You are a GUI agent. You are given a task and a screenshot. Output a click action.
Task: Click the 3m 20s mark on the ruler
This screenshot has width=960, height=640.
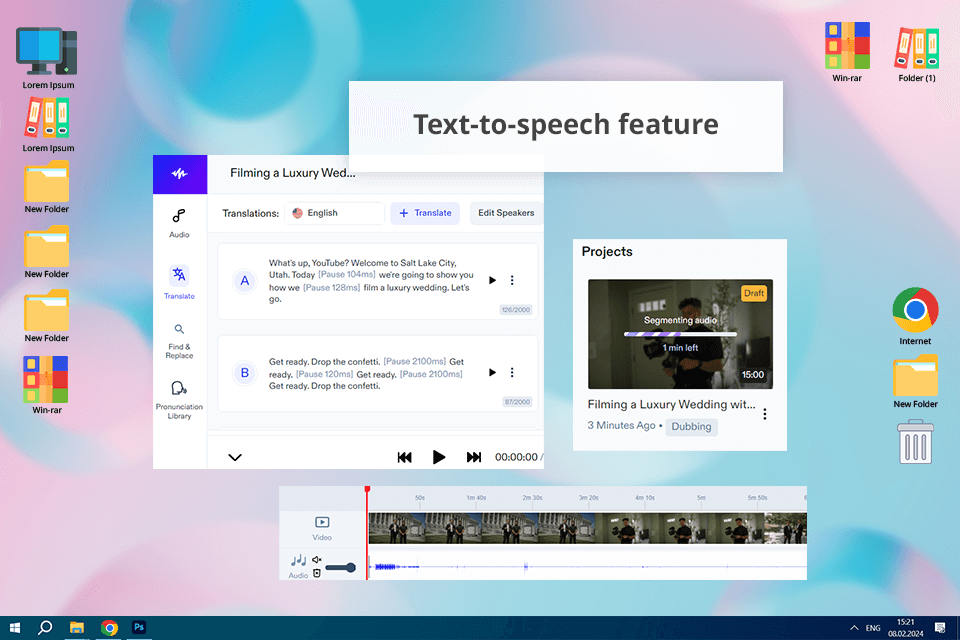point(588,498)
